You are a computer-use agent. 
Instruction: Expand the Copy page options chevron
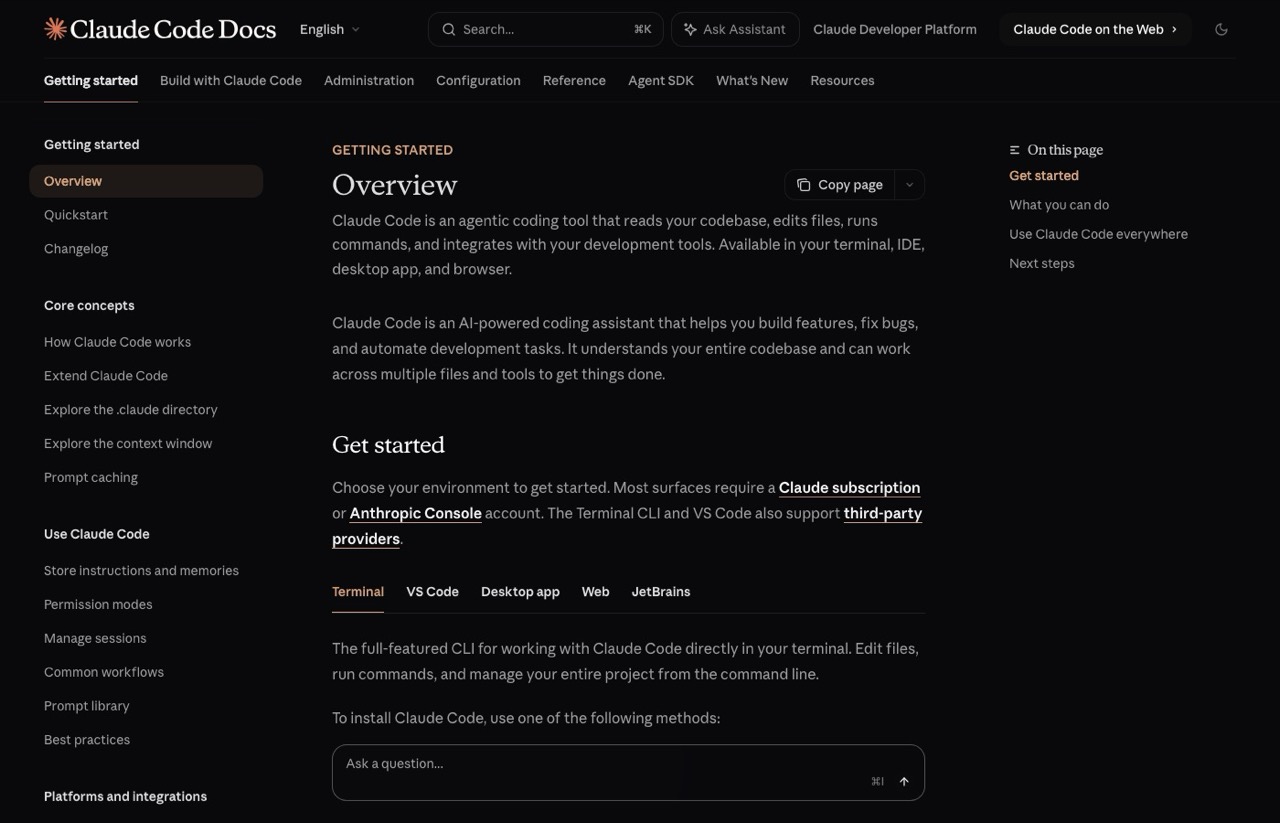909,185
